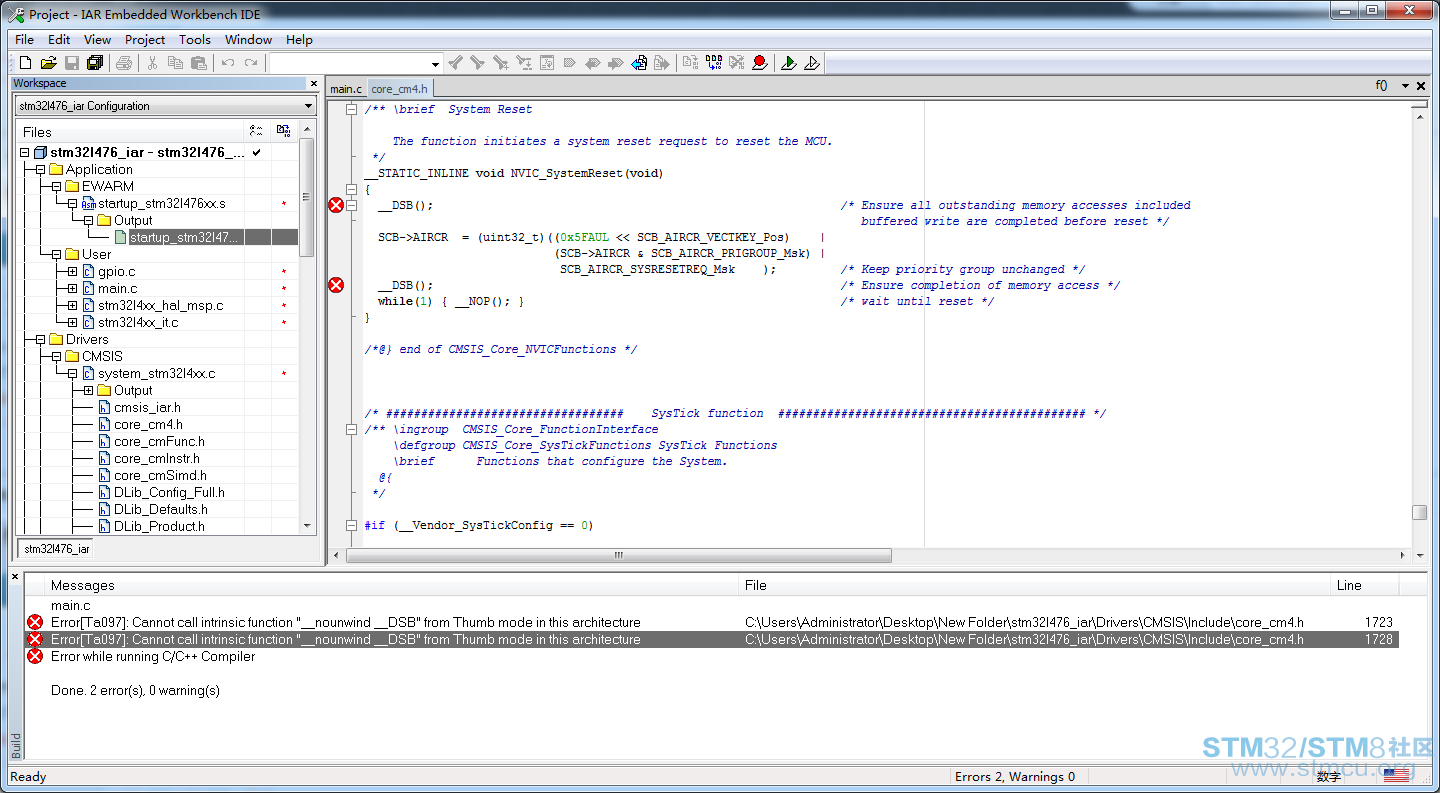Select the stm32l476_iar workspace tab
Image resolution: width=1440 pixels, height=793 pixels.
coord(56,548)
